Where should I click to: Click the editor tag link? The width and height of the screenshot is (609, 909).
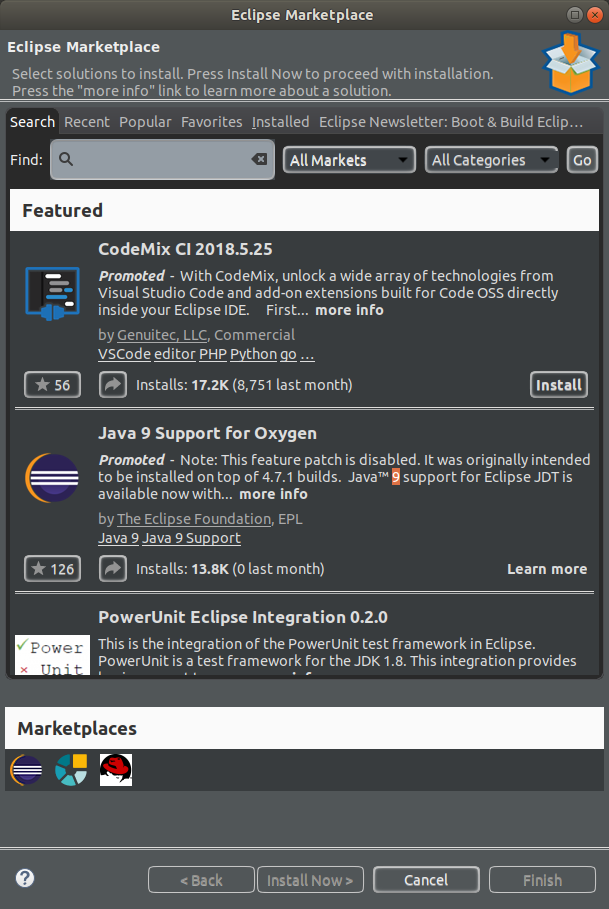[175, 354]
